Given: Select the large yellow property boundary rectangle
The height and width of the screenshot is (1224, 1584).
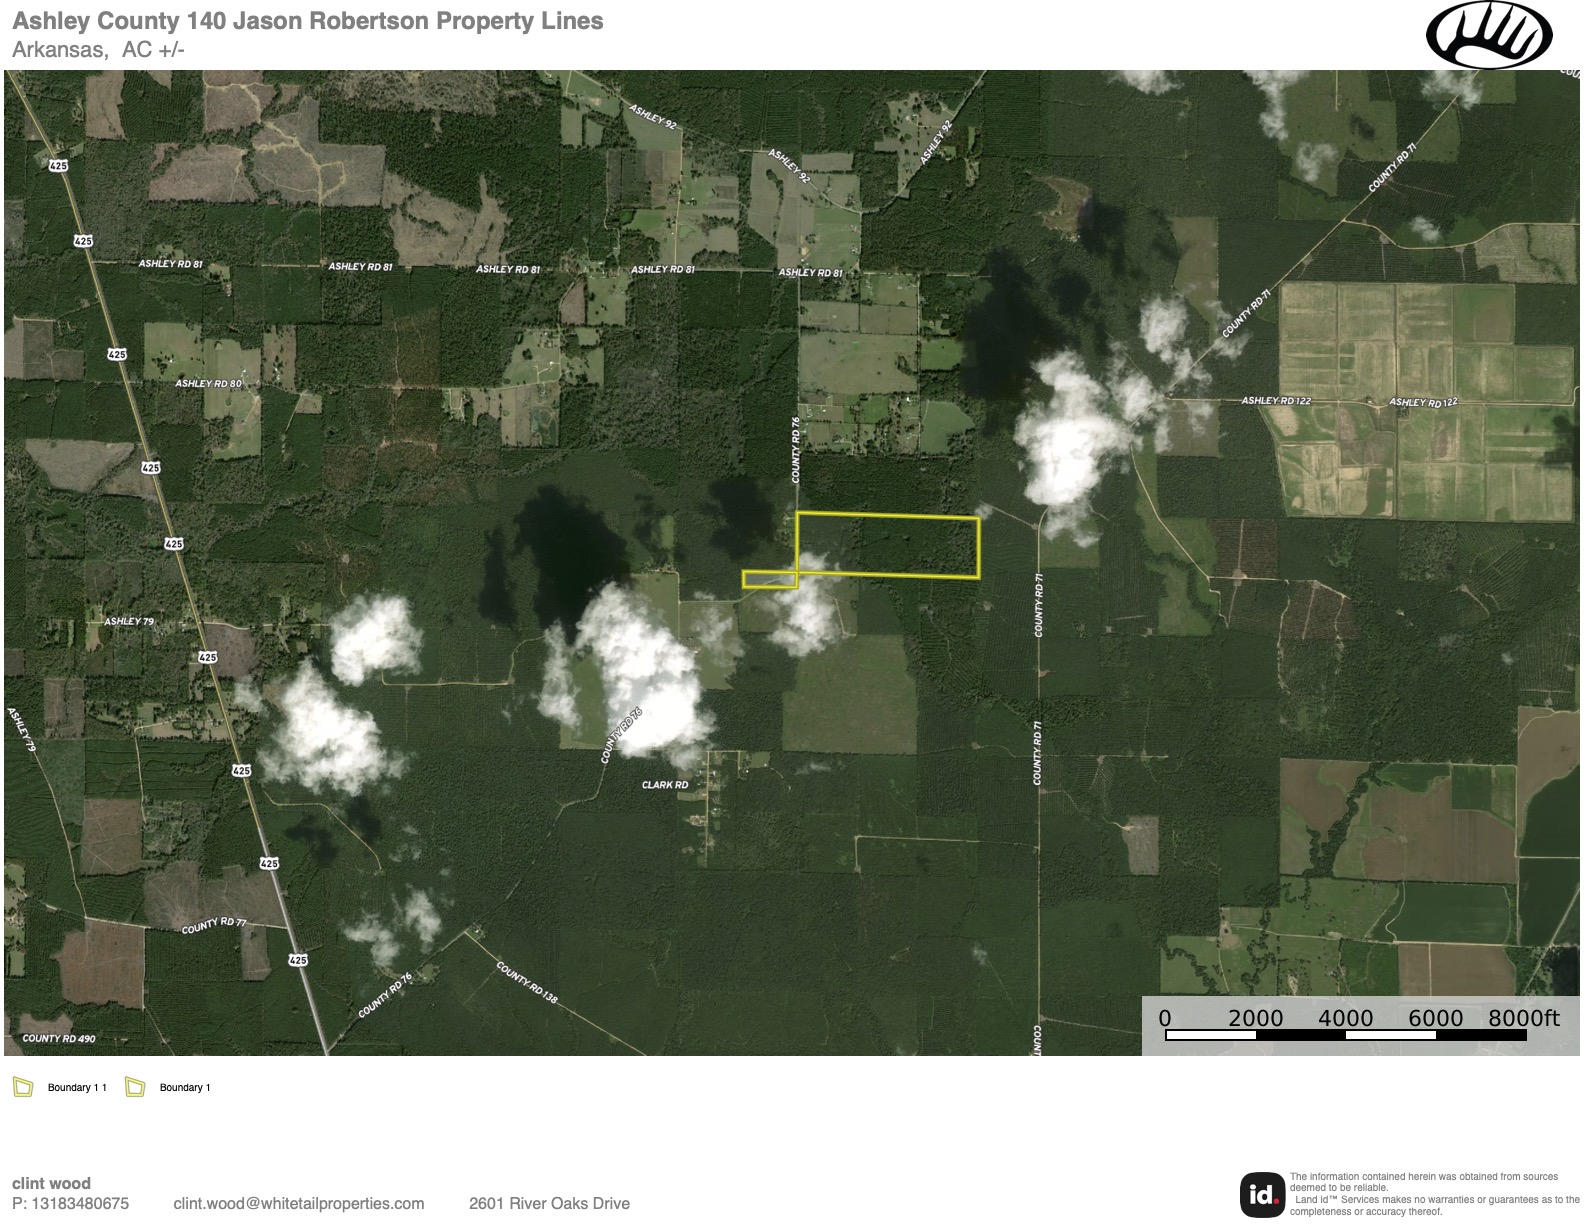Looking at the screenshot, I should click(887, 546).
